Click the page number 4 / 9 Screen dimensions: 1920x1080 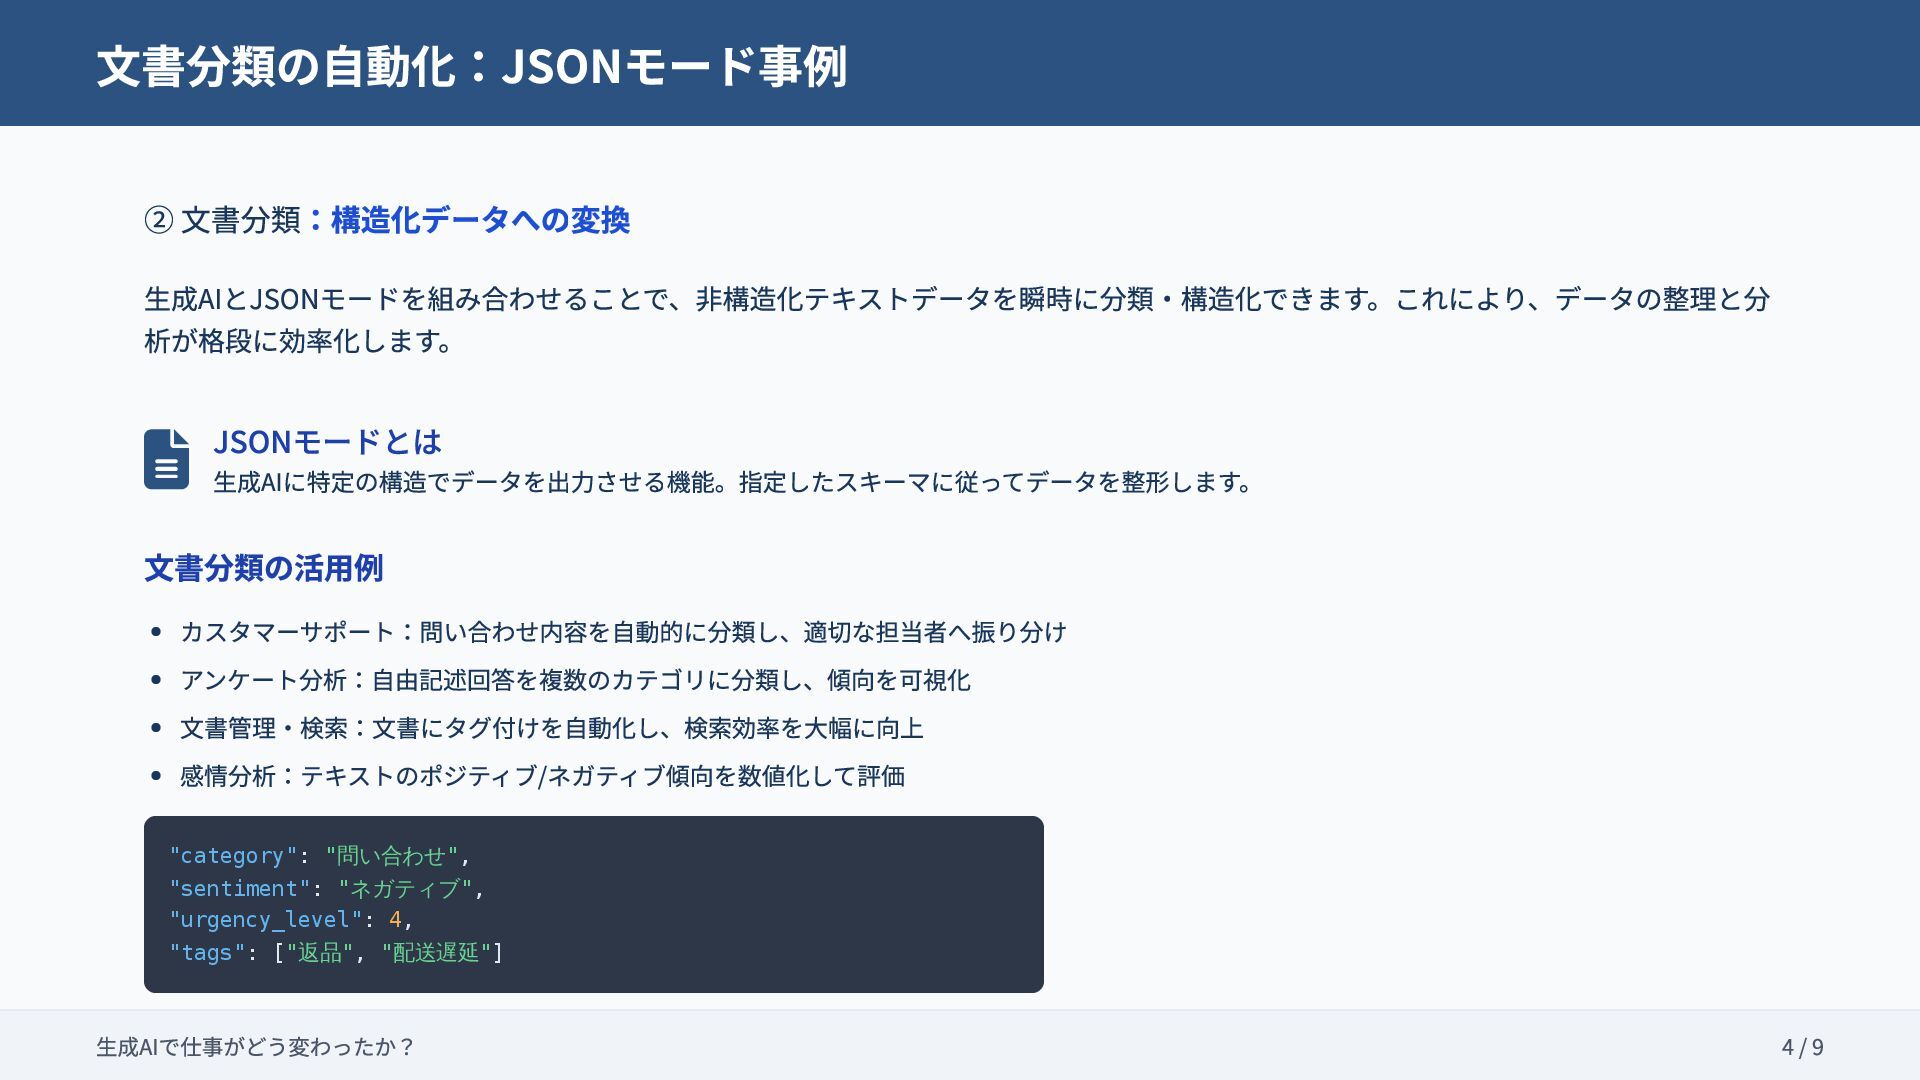pyautogui.click(x=1802, y=1047)
